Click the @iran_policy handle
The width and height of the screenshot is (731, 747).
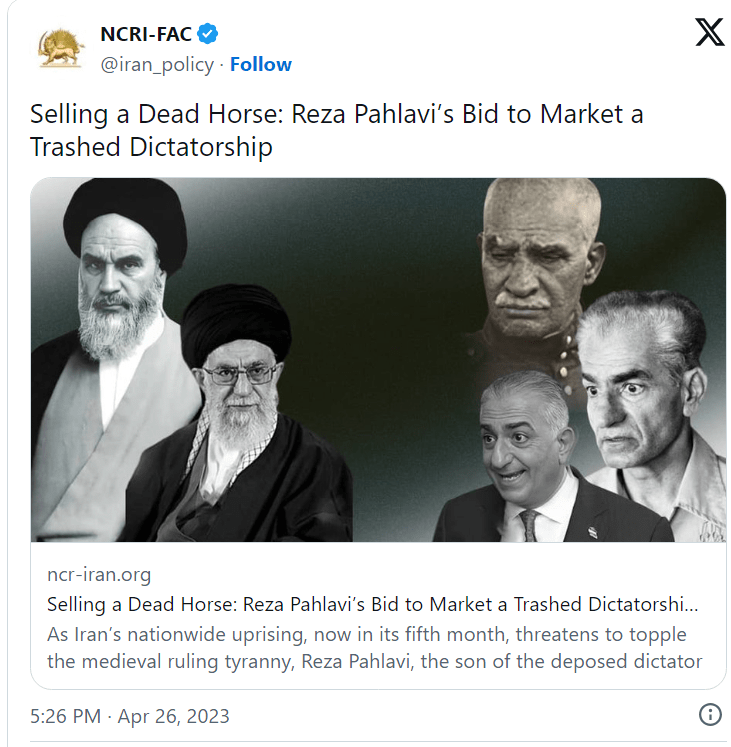[157, 65]
